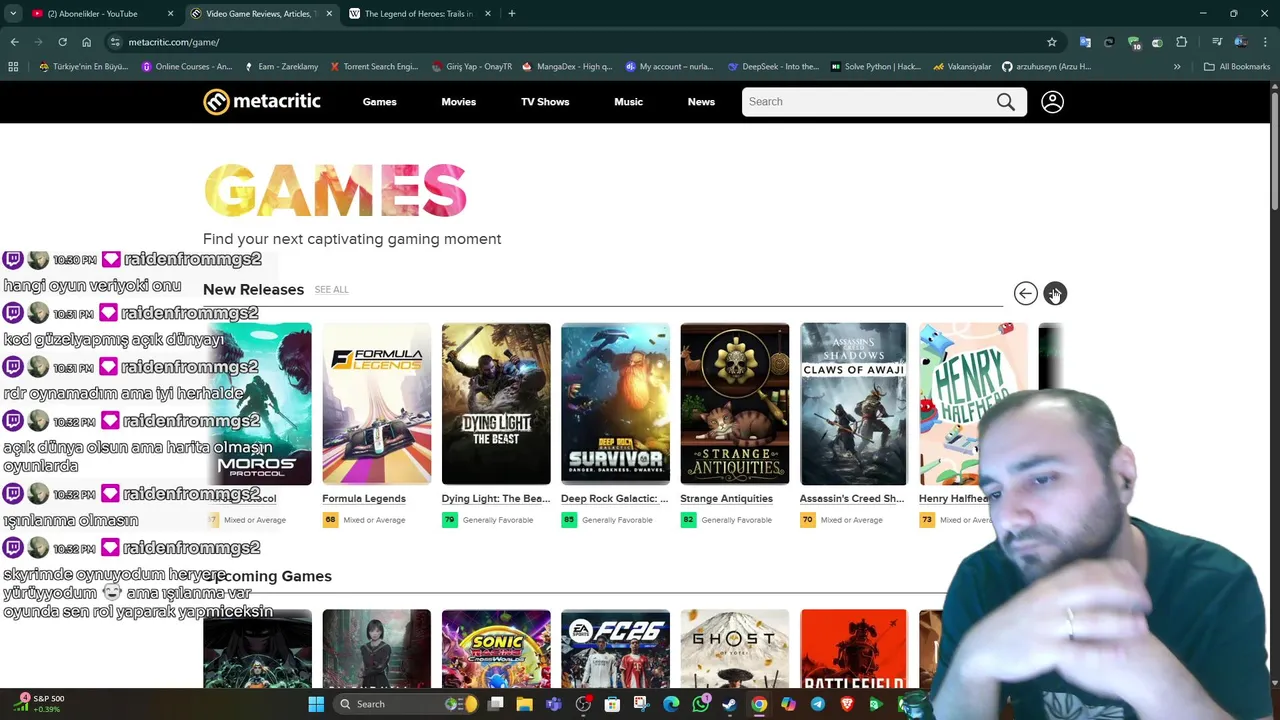Open Steam from the taskbar
The image size is (1280, 720).
729,704
